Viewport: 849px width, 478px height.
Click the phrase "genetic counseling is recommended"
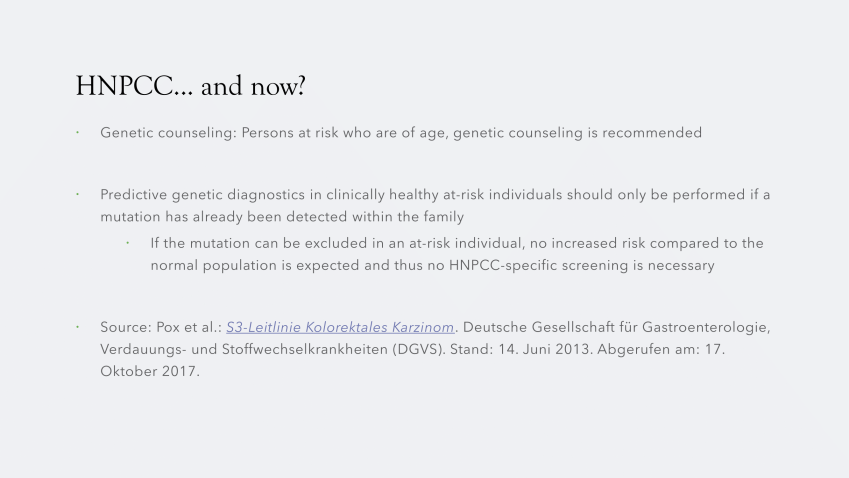click(577, 133)
